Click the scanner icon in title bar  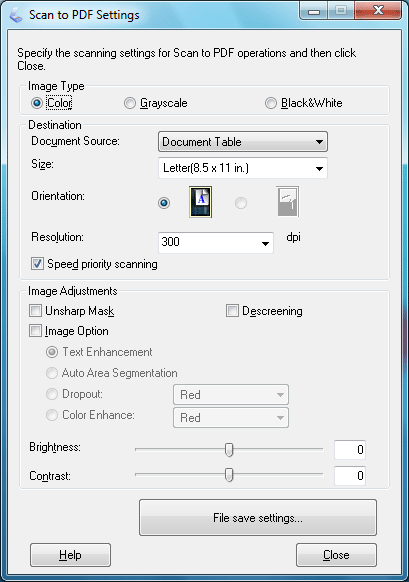[x=16, y=15]
